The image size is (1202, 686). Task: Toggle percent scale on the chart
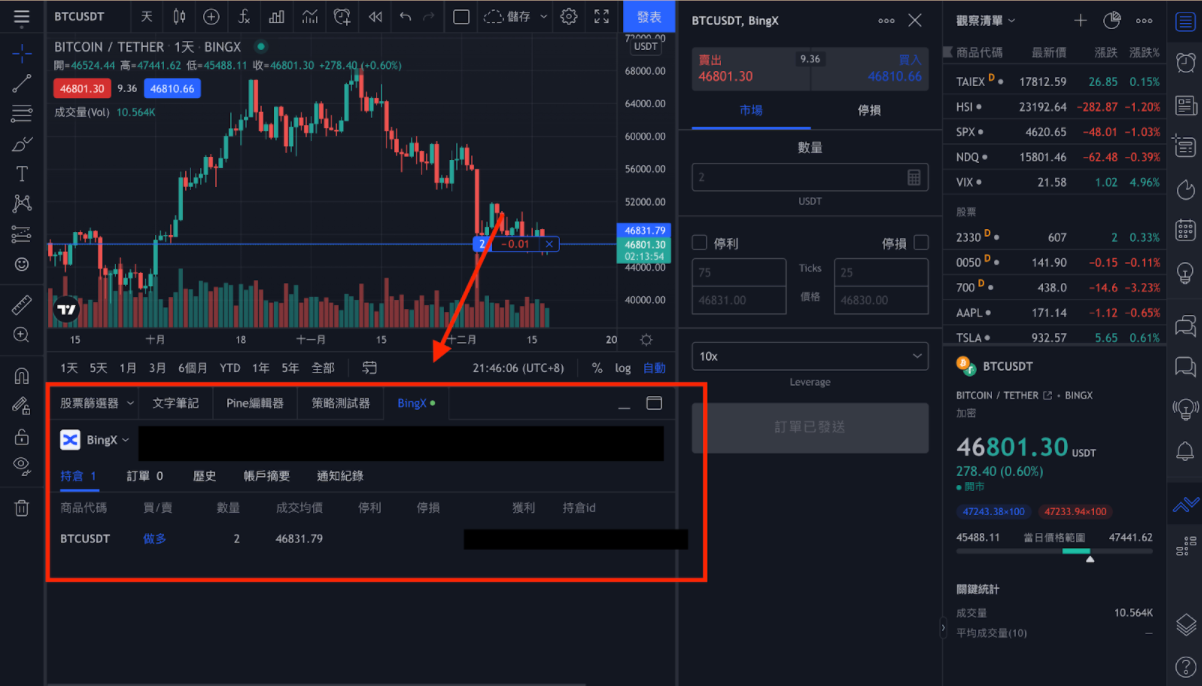pos(597,368)
